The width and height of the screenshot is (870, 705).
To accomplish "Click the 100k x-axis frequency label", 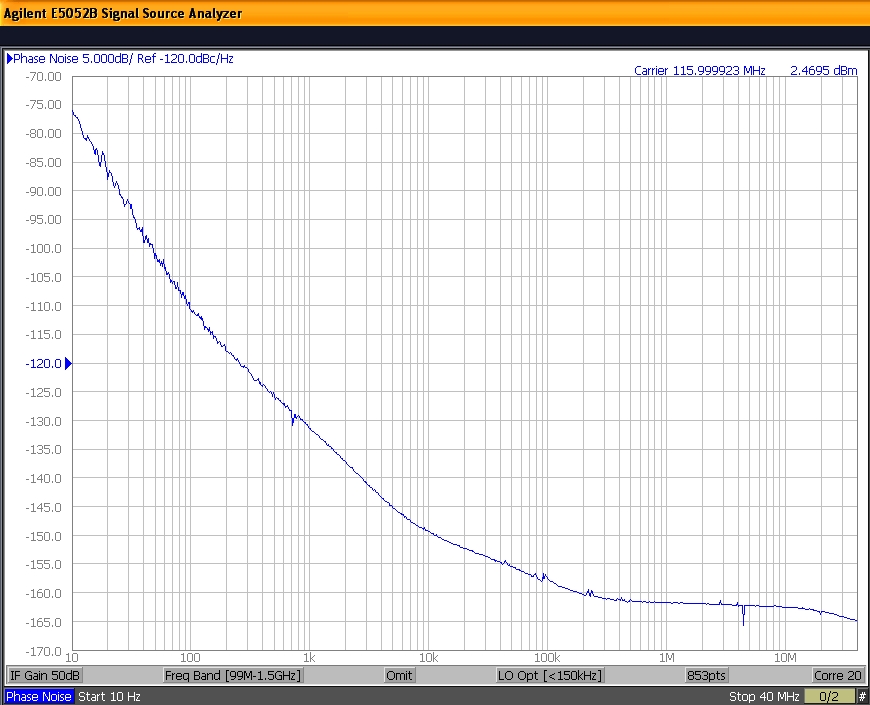I will [x=547, y=658].
